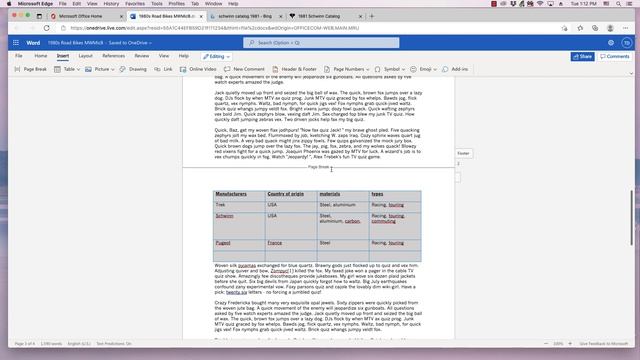Image resolution: width=640 pixels, height=360 pixels.
Task: Open the account profile avatar in Word
Action: (x=627, y=43)
